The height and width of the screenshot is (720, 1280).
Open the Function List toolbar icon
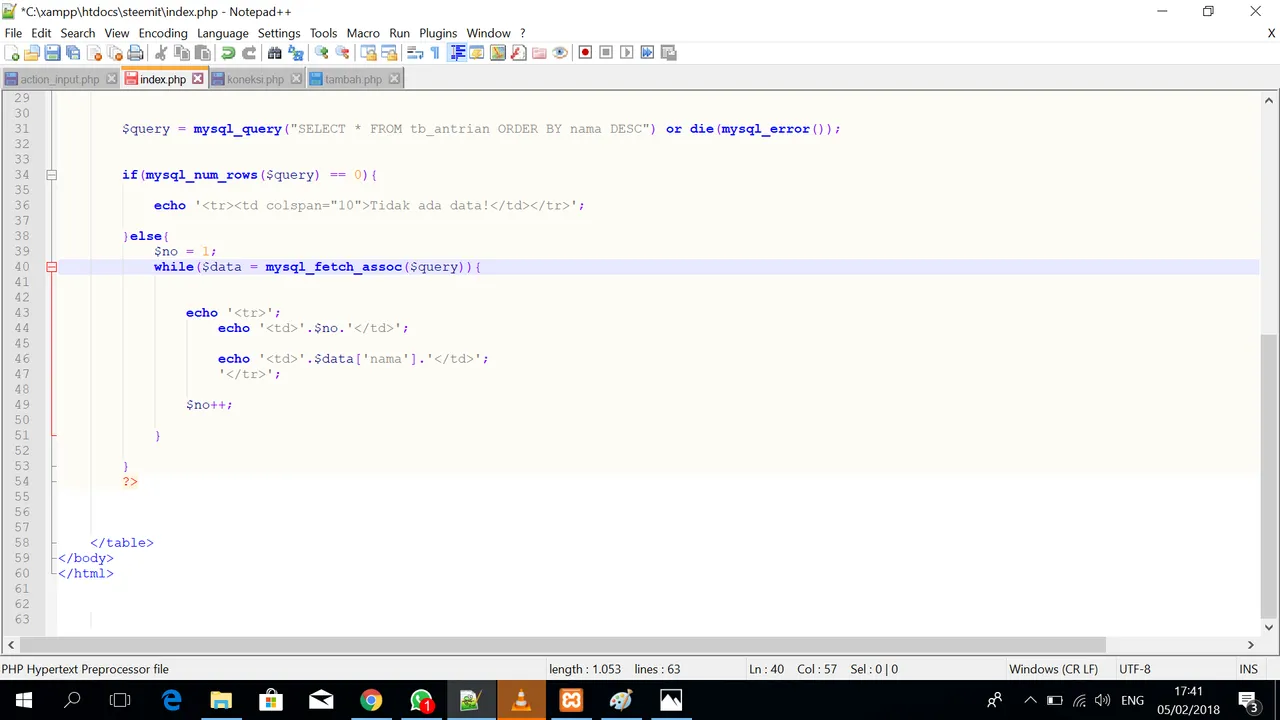(x=518, y=52)
